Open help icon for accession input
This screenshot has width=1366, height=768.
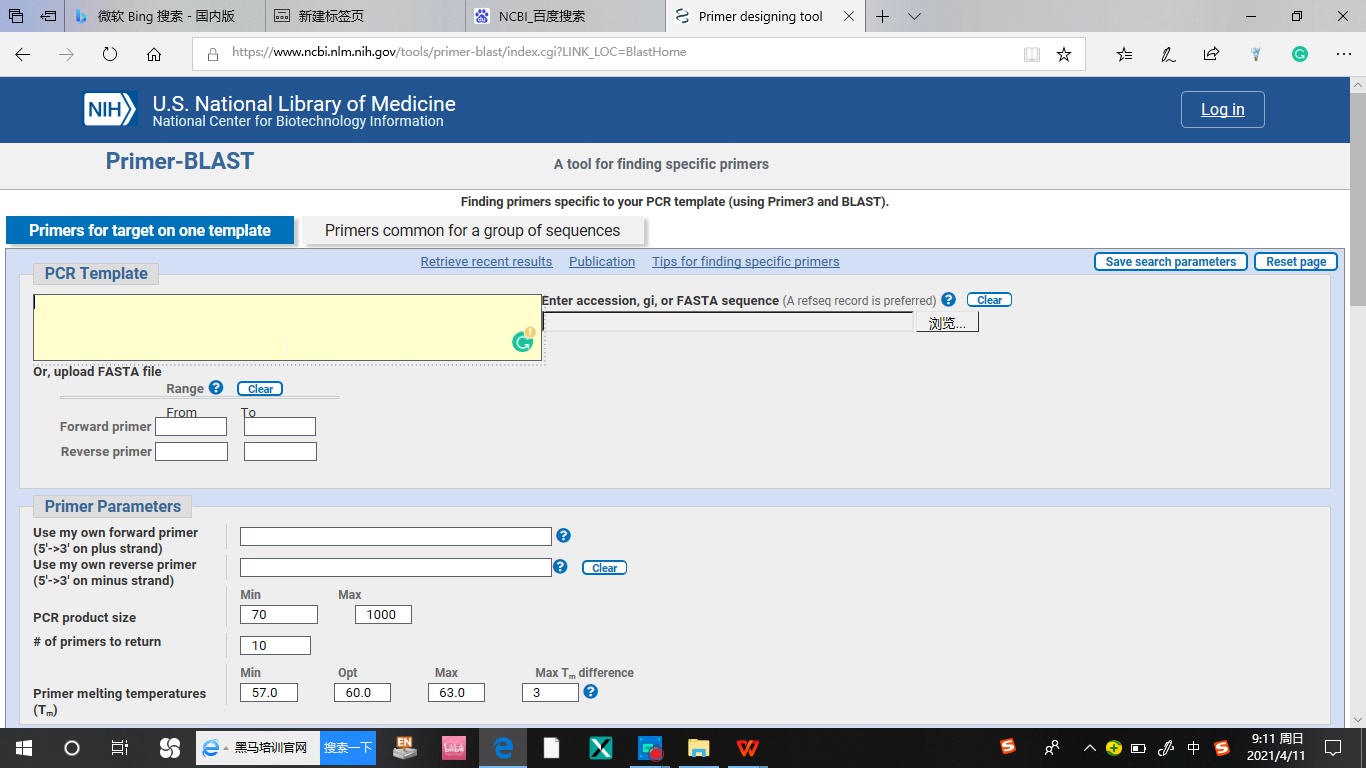[948, 299]
